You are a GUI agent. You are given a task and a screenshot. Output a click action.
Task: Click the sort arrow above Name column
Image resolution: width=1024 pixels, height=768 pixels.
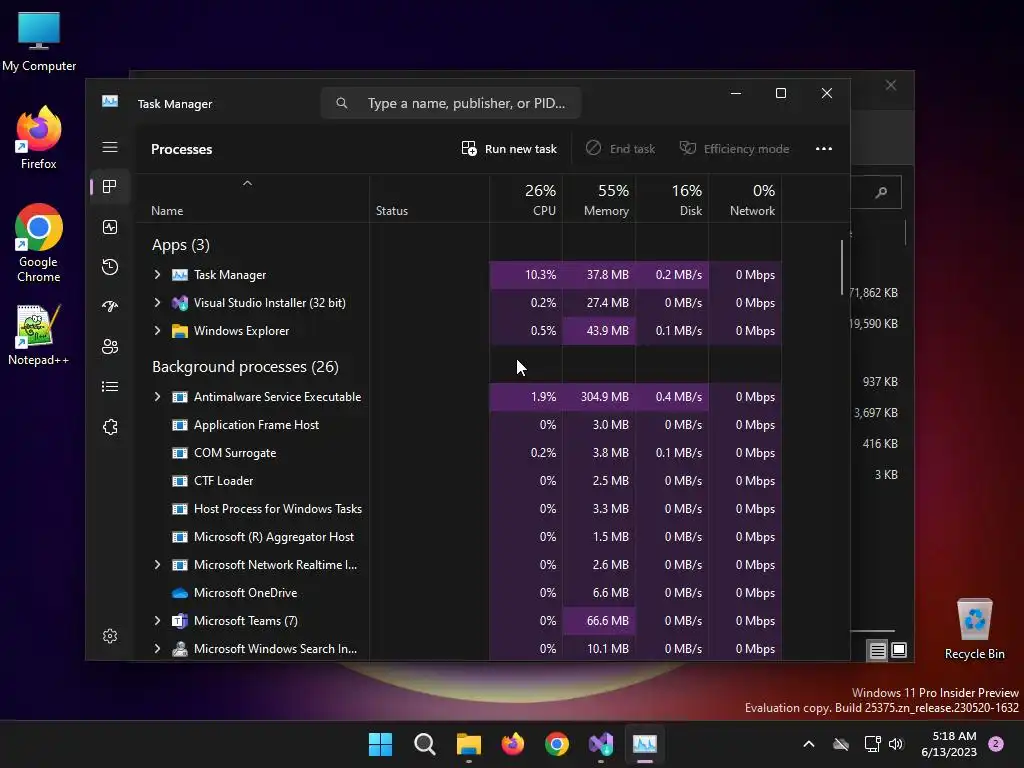click(x=248, y=184)
